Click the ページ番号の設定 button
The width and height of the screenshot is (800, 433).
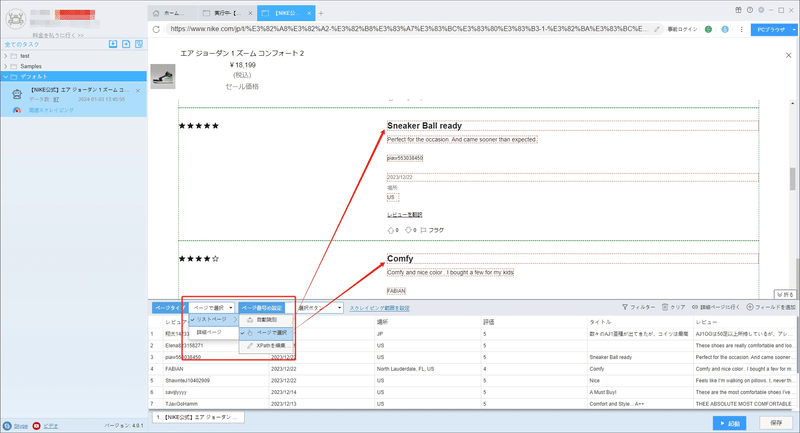tap(261, 308)
